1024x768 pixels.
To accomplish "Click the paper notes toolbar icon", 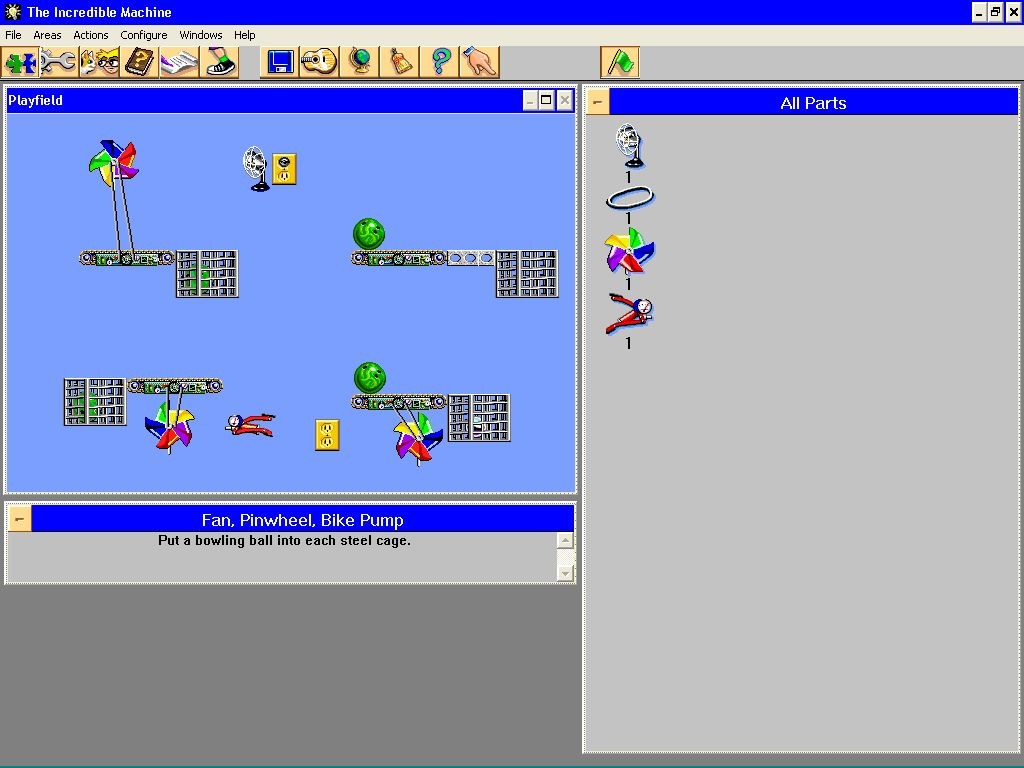I will (x=179, y=63).
